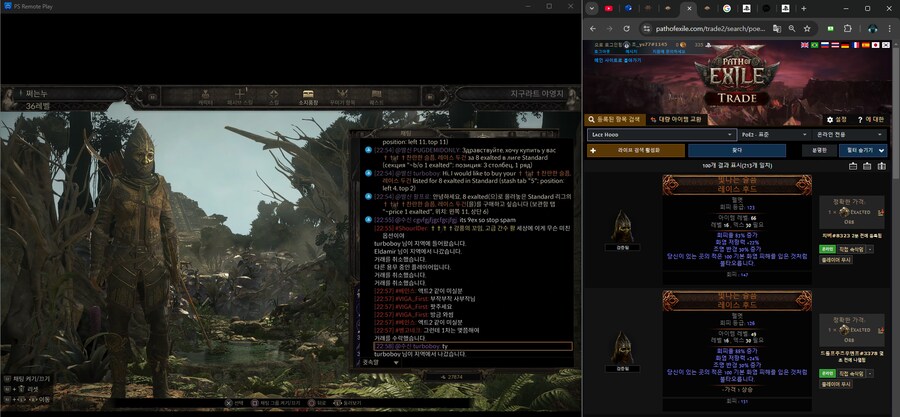Viewport: 900px width, 417px height.
Task: Click the Path of Exile Trade logo
Action: point(738,77)
